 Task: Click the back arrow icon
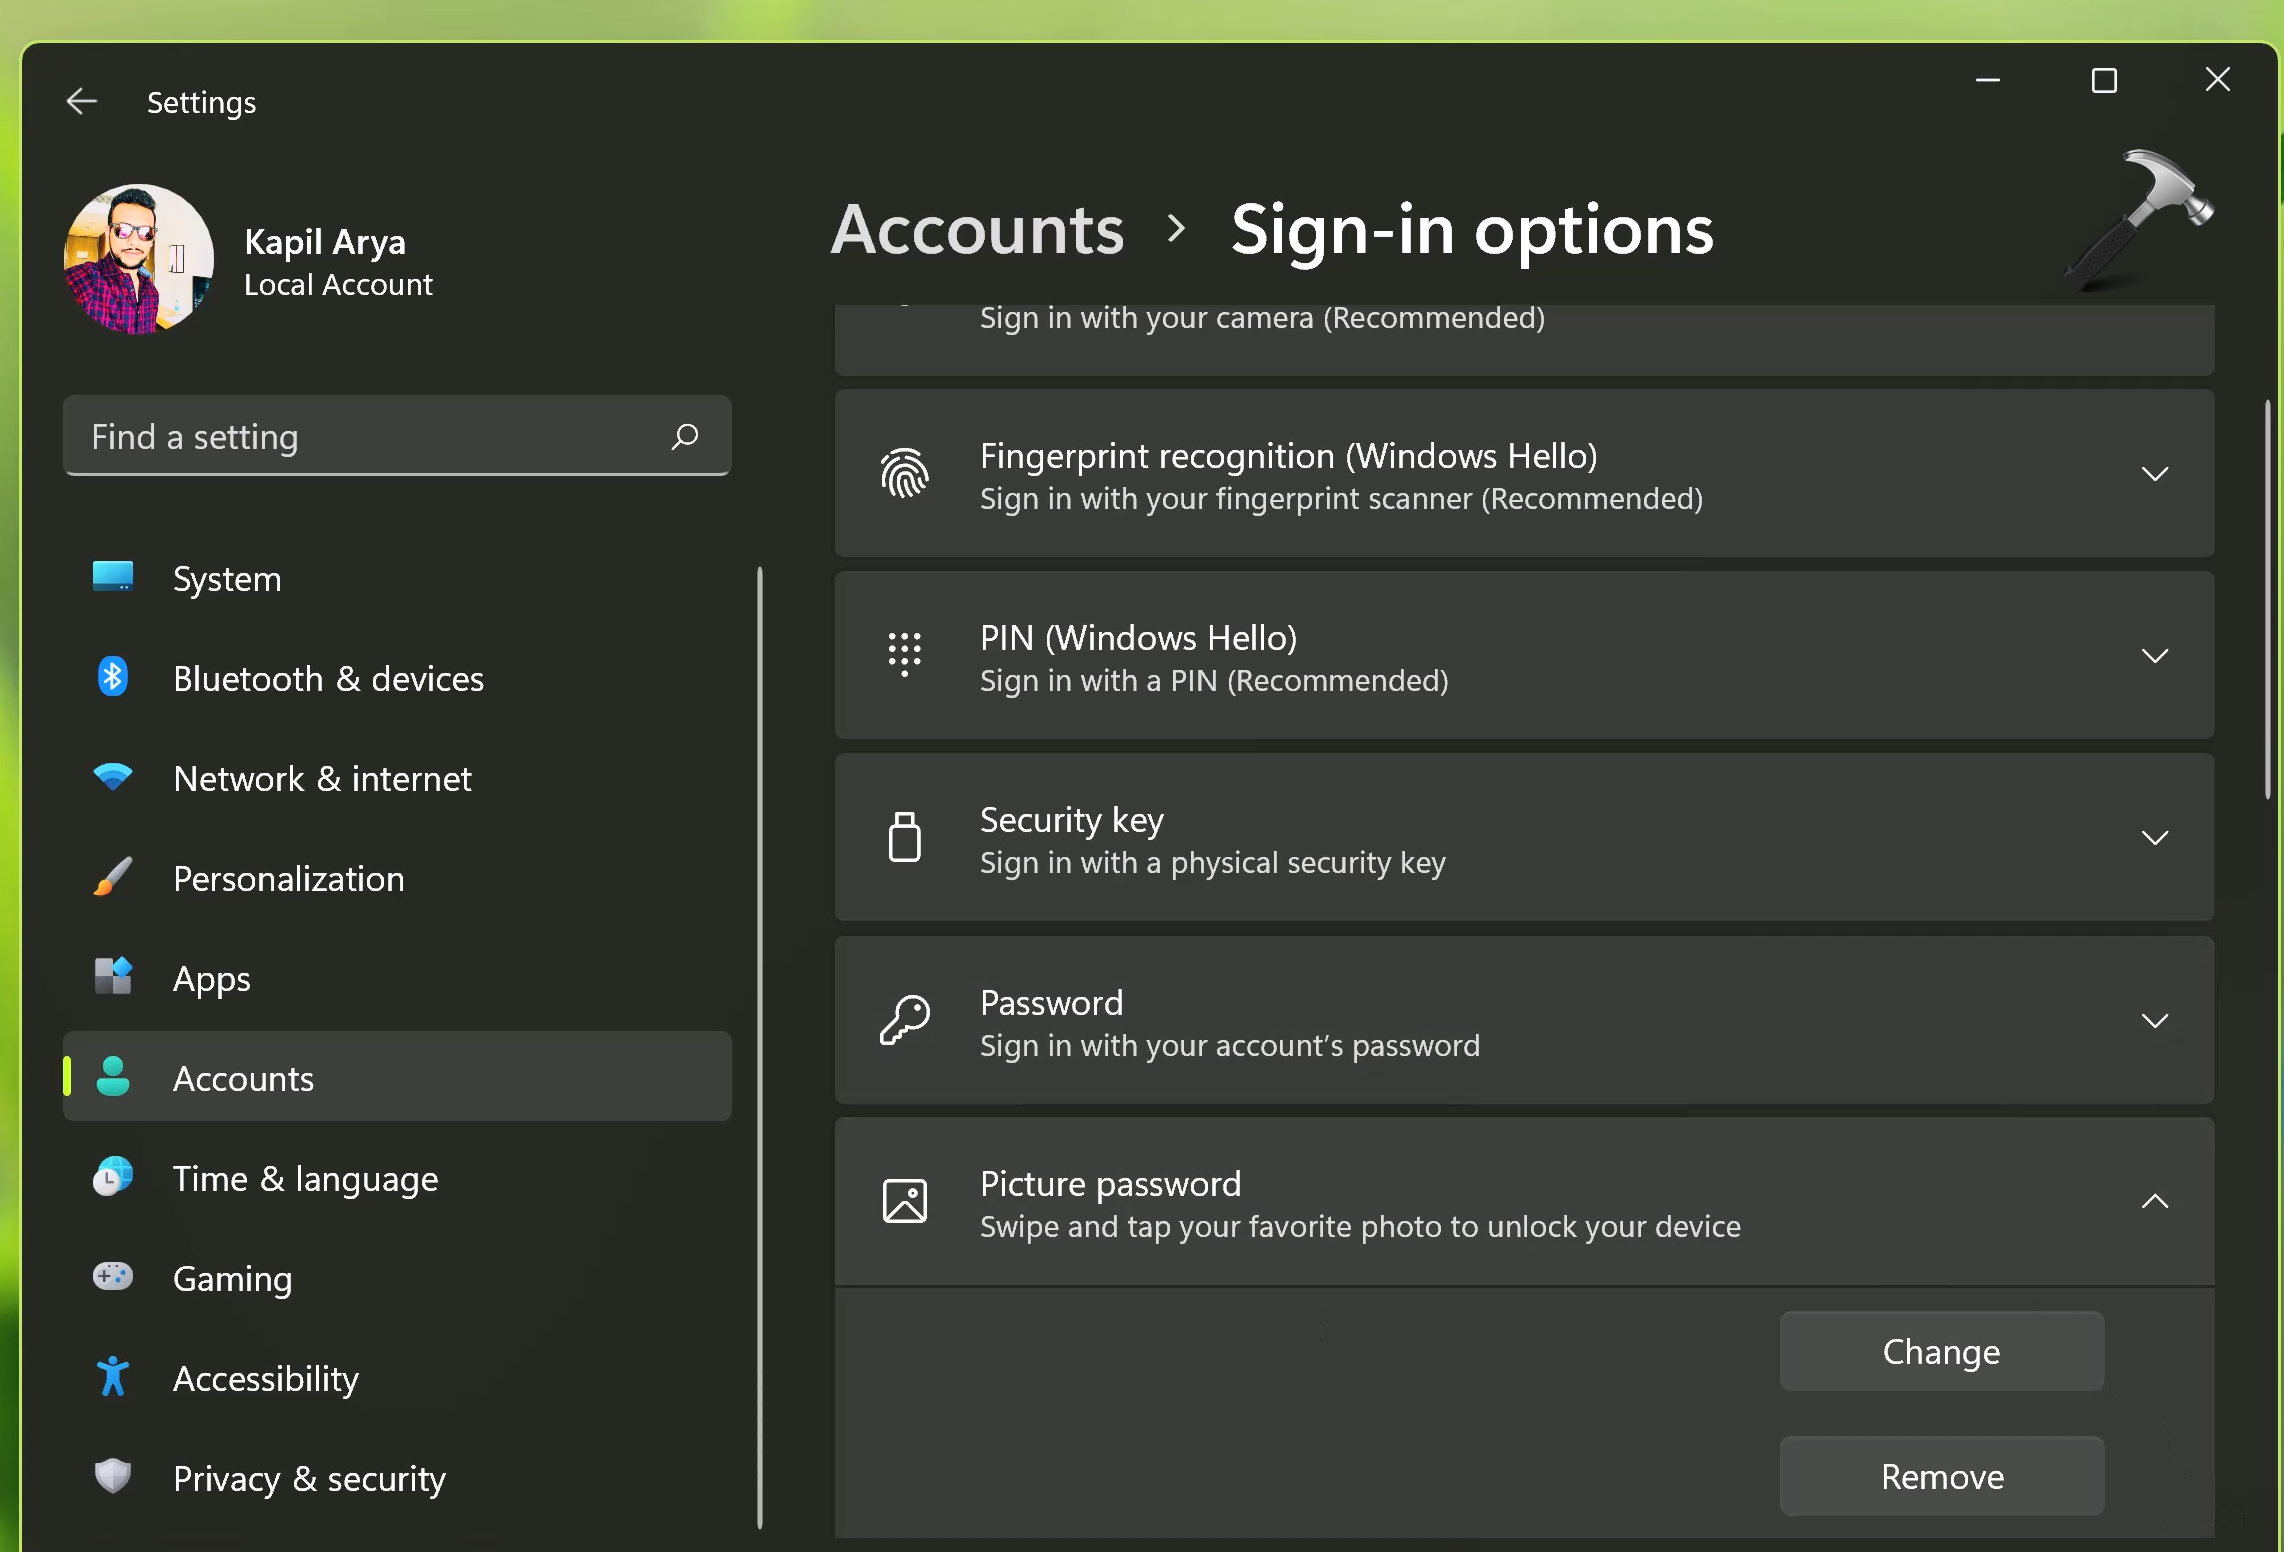pos(81,101)
